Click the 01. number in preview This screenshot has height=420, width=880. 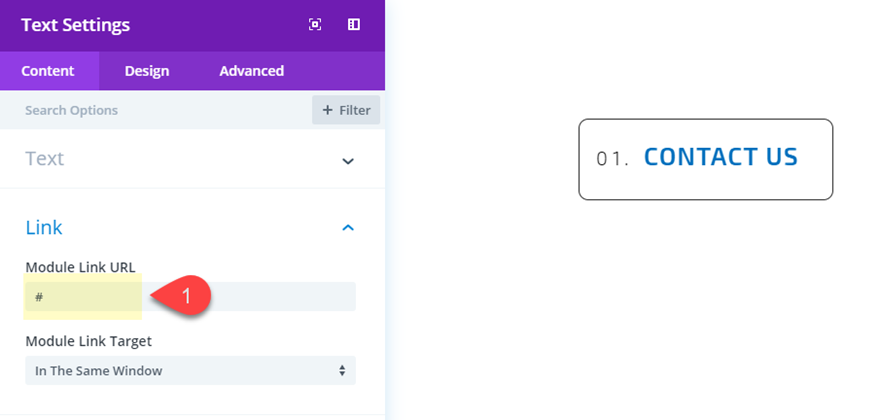click(612, 158)
